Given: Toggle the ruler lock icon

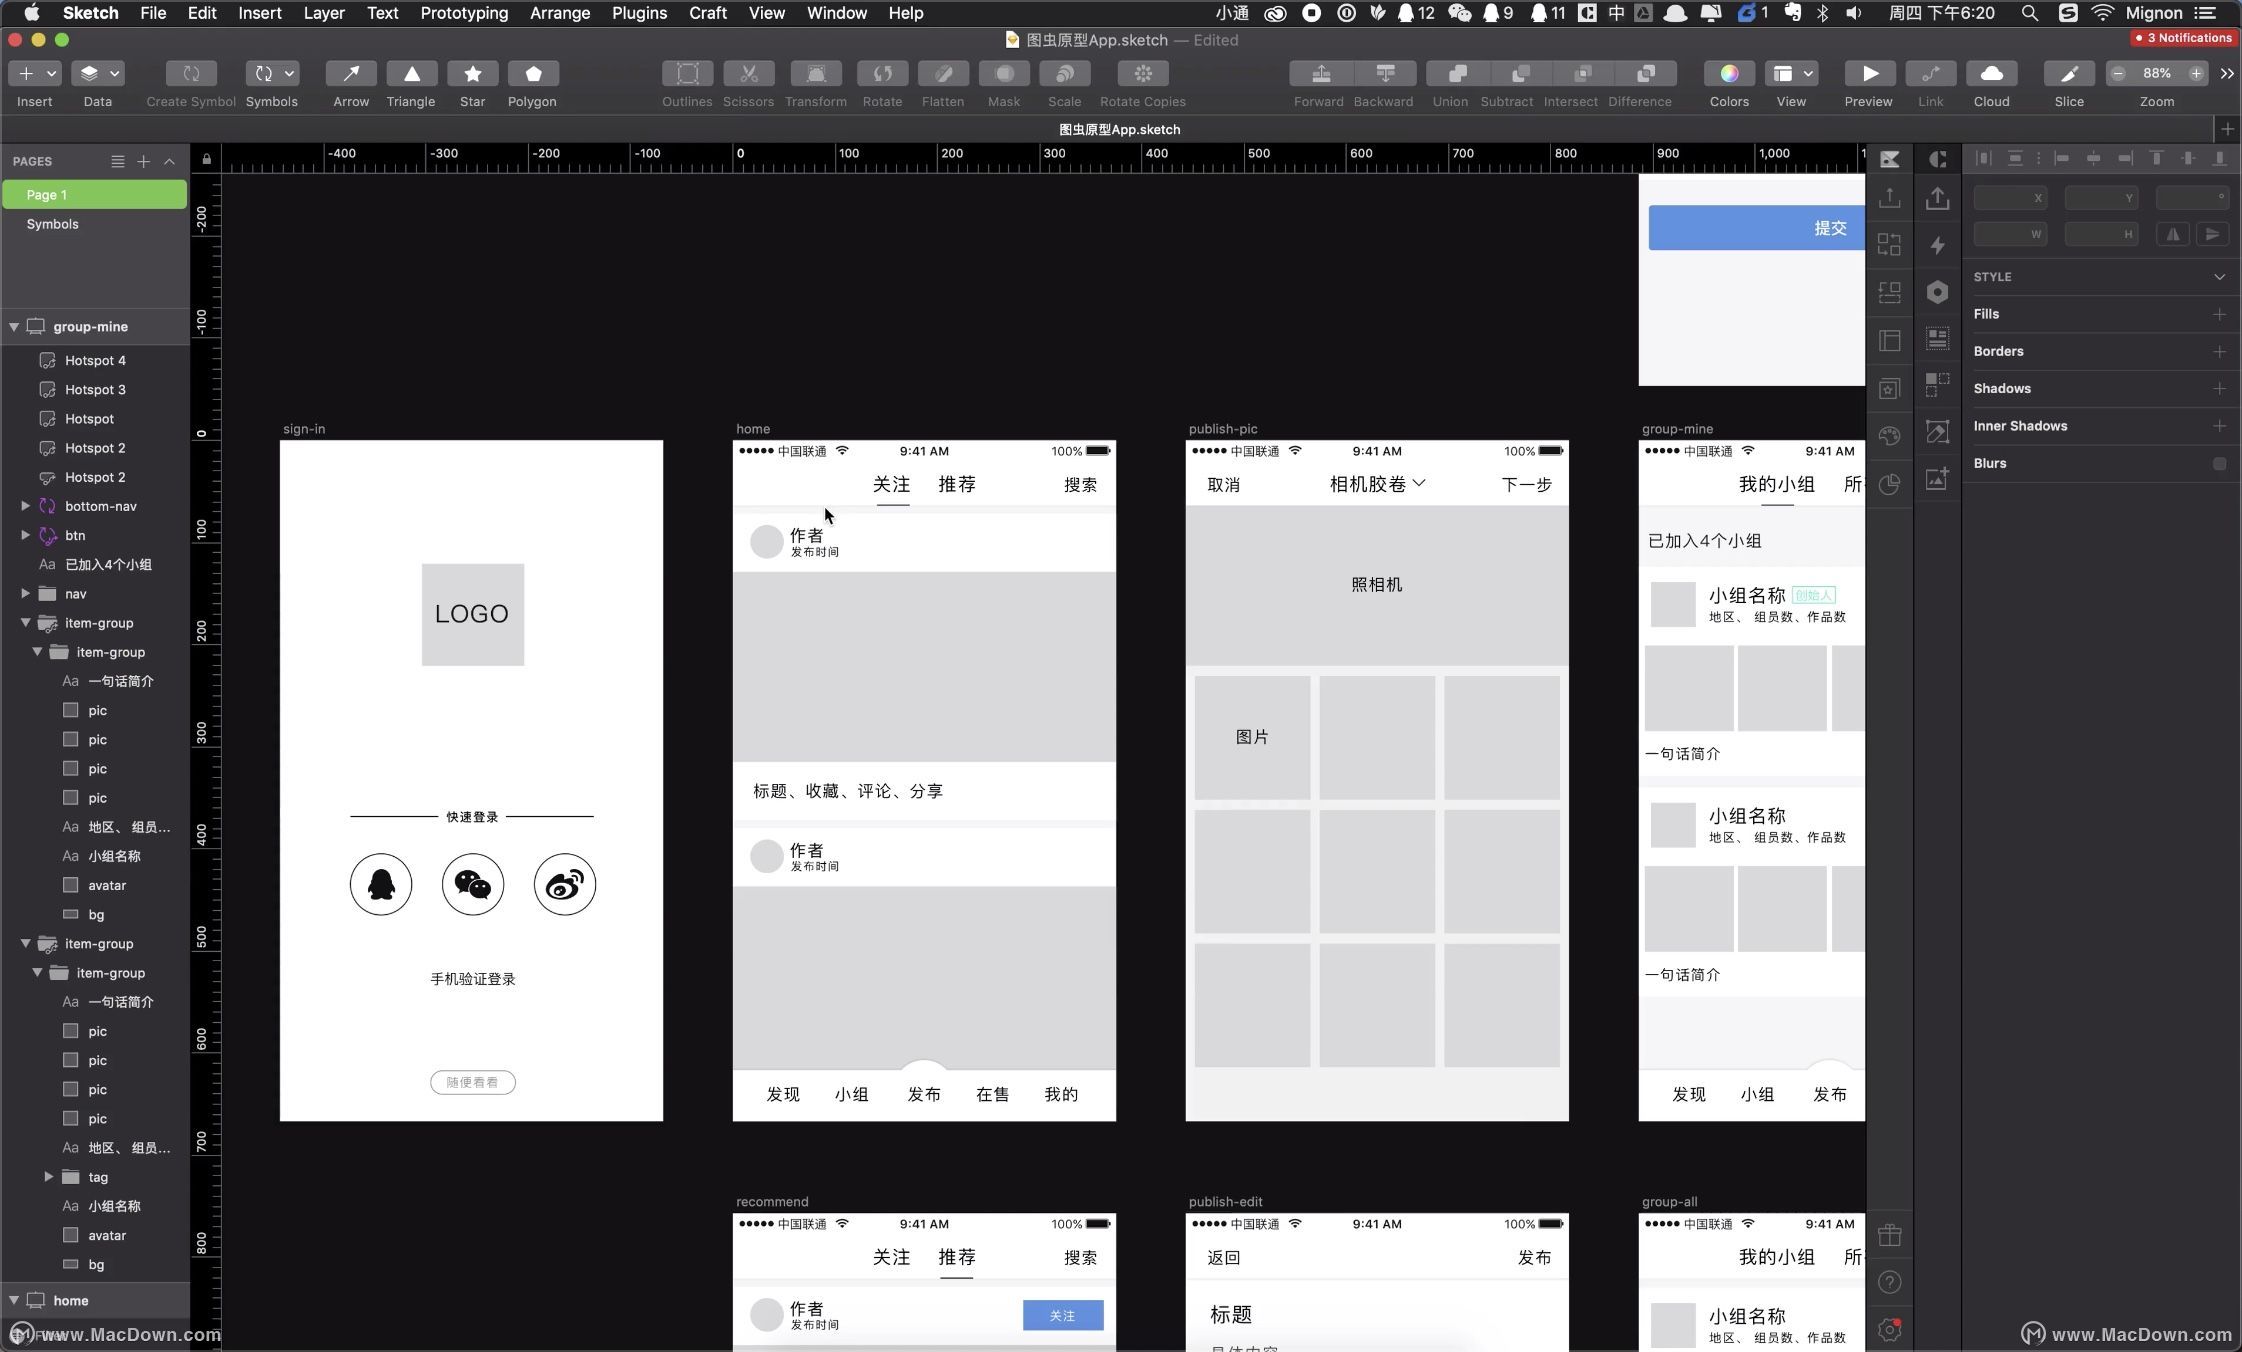Looking at the screenshot, I should click(x=206, y=159).
